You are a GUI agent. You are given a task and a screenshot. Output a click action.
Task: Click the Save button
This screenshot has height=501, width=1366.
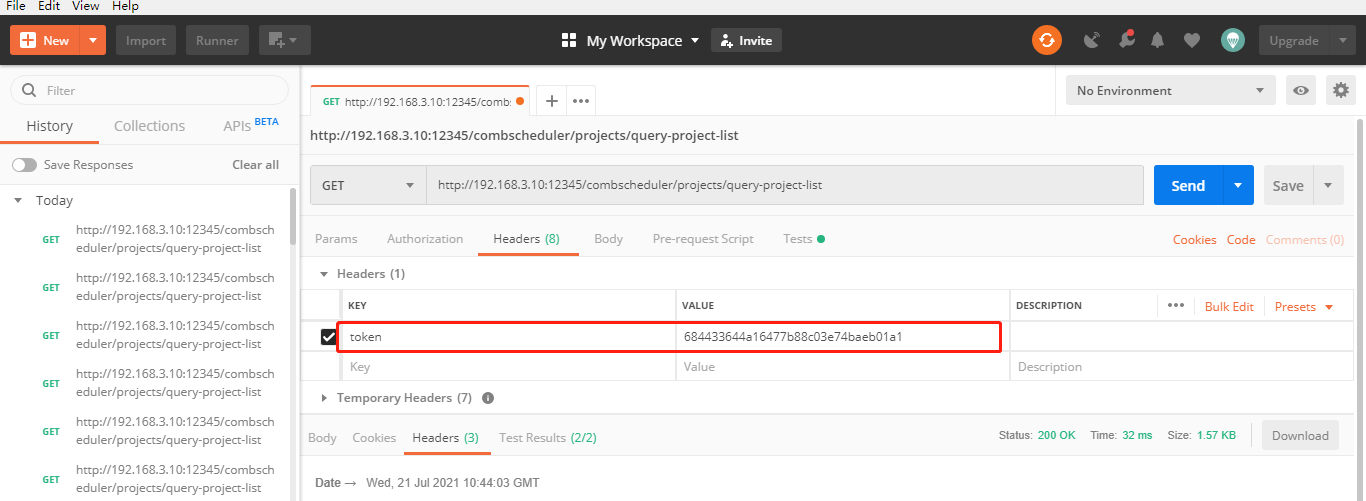[1288, 185]
